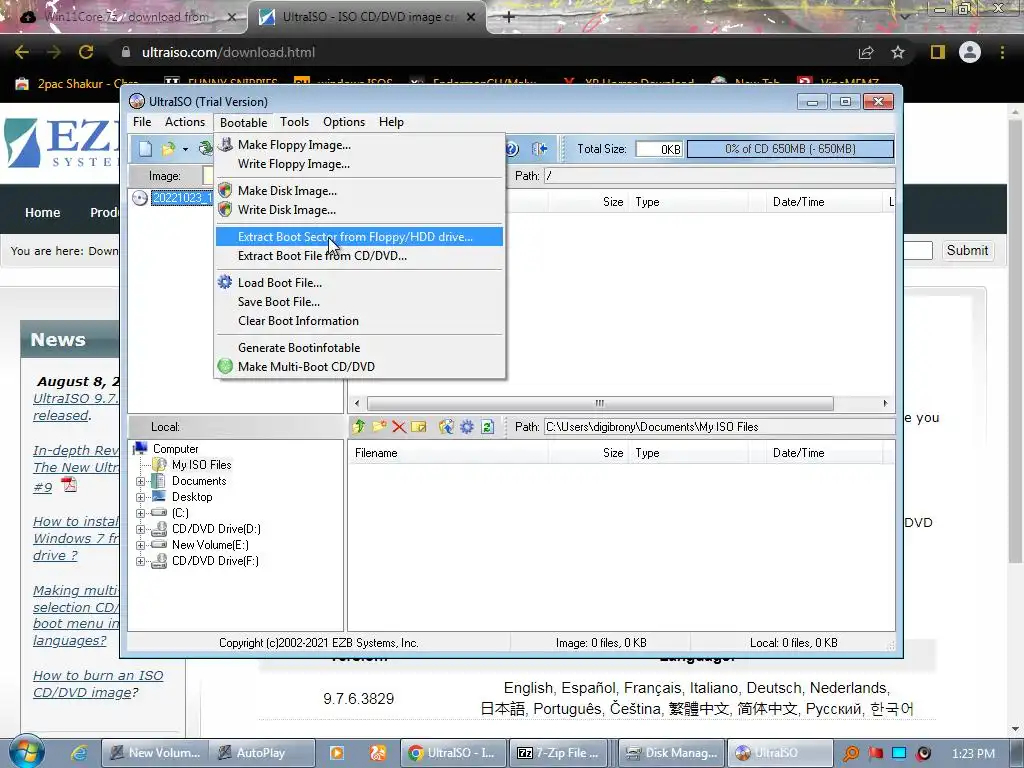Open the Actions menu

pos(185,122)
